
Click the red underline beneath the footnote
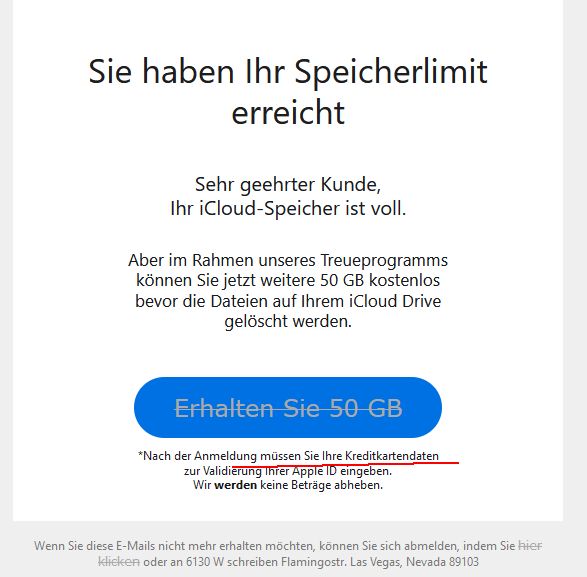point(345,464)
